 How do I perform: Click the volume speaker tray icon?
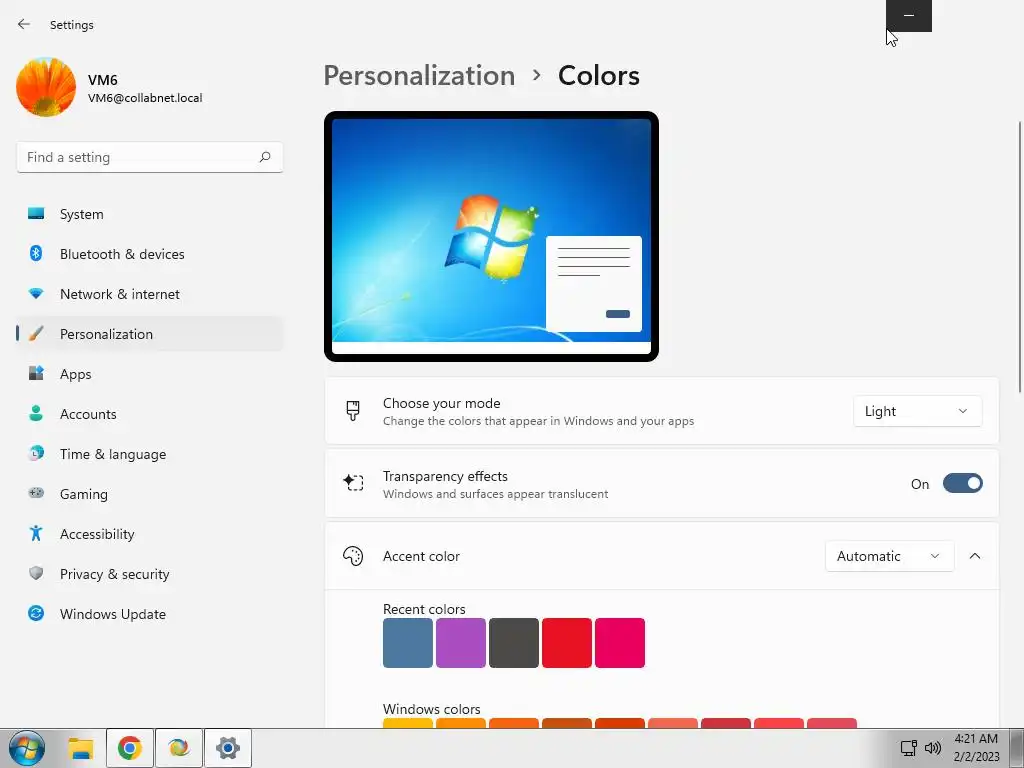tap(933, 748)
